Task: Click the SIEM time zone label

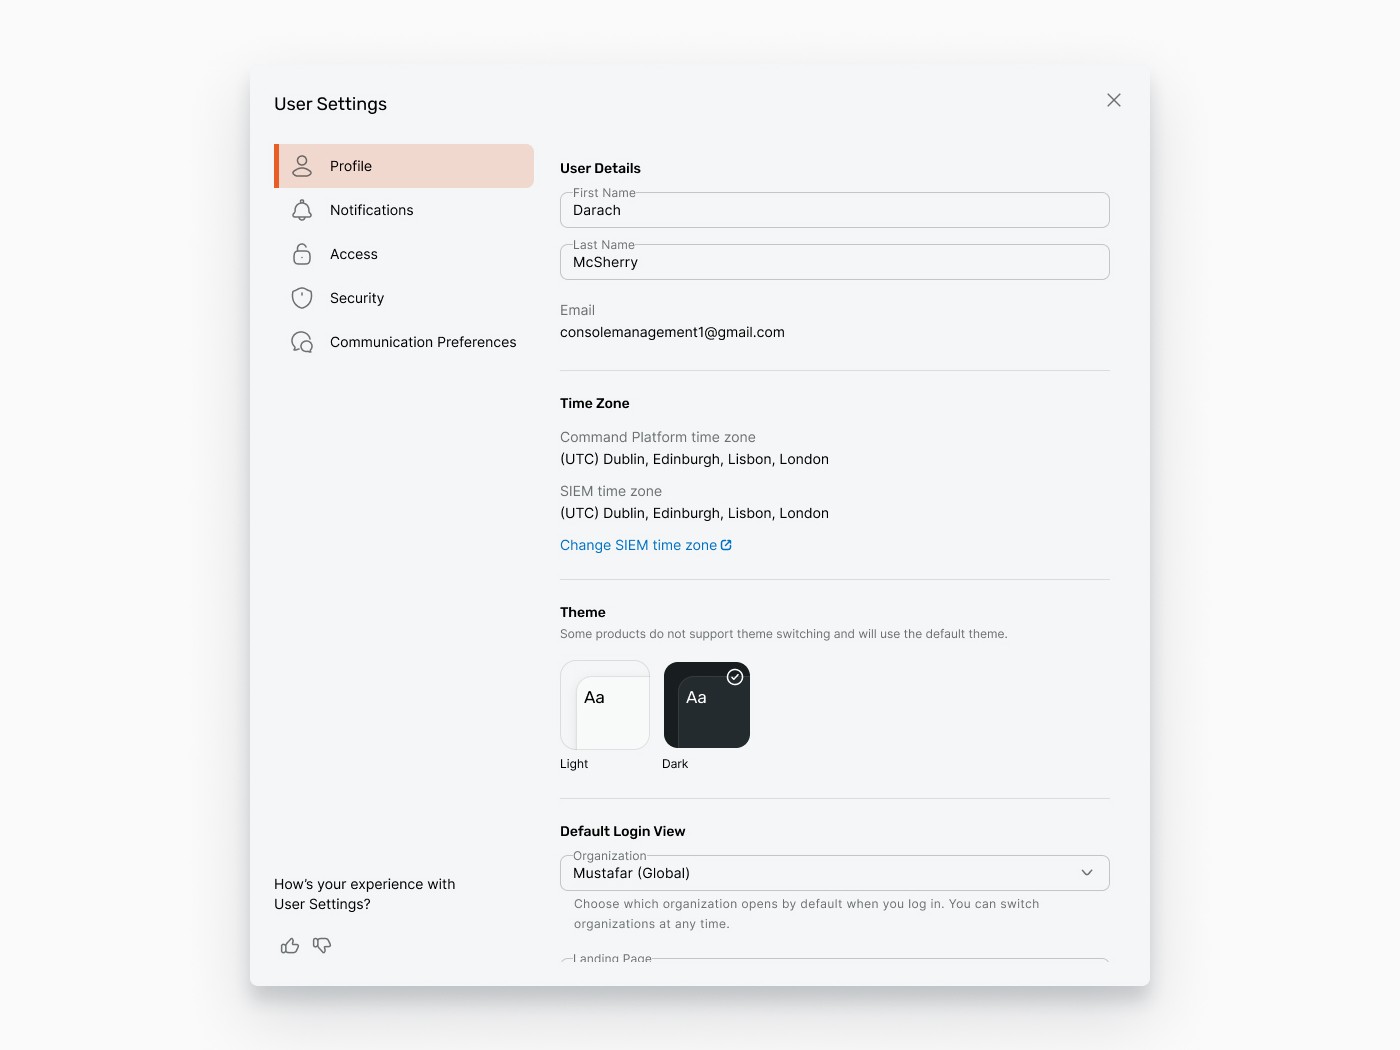Action: pos(611,491)
